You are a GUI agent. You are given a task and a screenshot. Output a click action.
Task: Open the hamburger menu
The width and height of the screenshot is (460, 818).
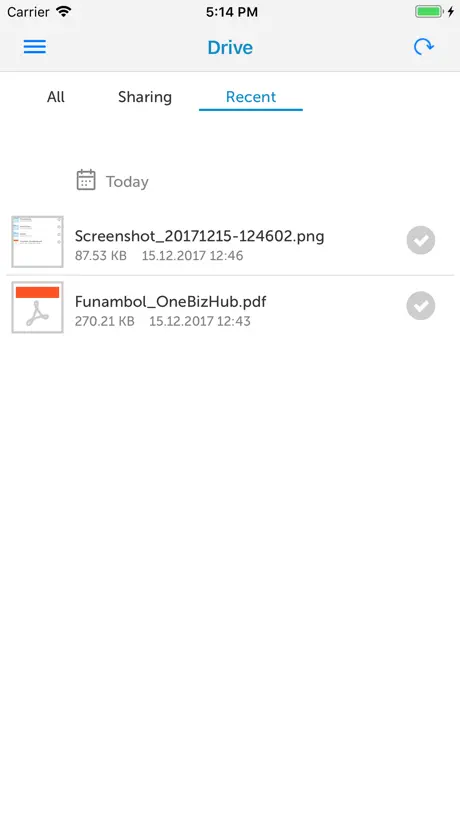[35, 47]
